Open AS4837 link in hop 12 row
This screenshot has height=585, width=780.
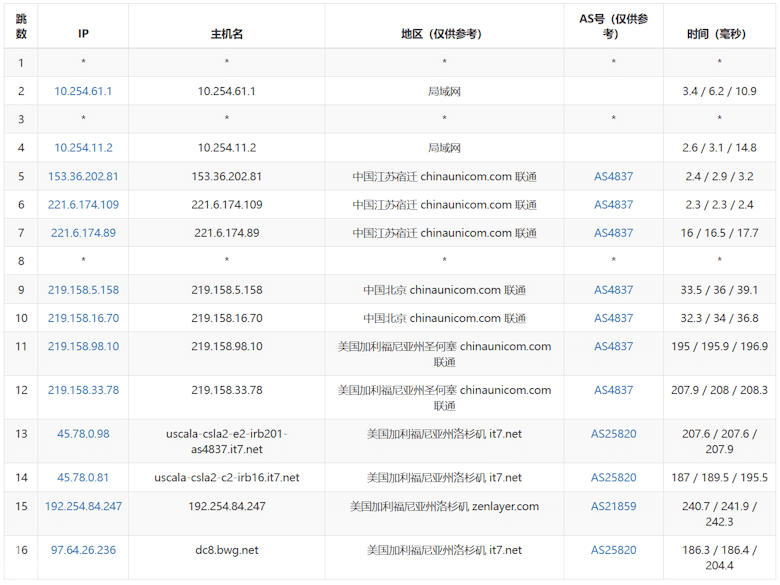[x=613, y=390]
